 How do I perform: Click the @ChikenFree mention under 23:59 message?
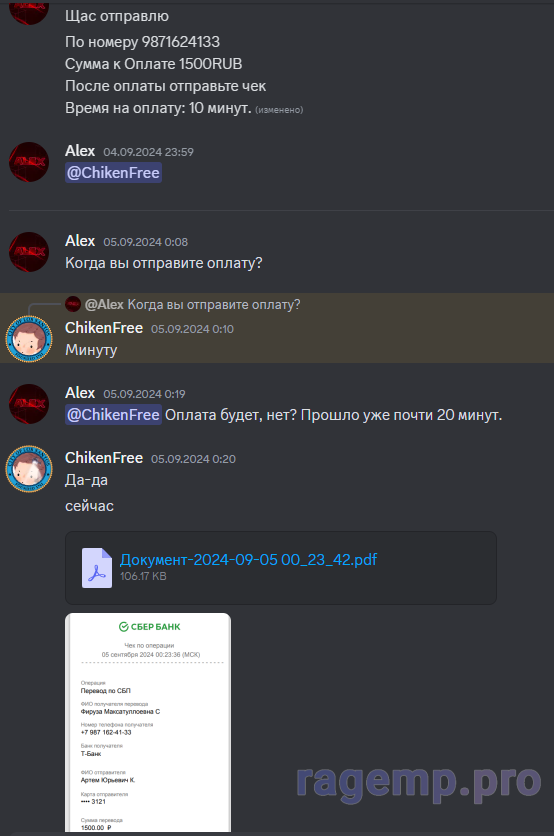[113, 173]
